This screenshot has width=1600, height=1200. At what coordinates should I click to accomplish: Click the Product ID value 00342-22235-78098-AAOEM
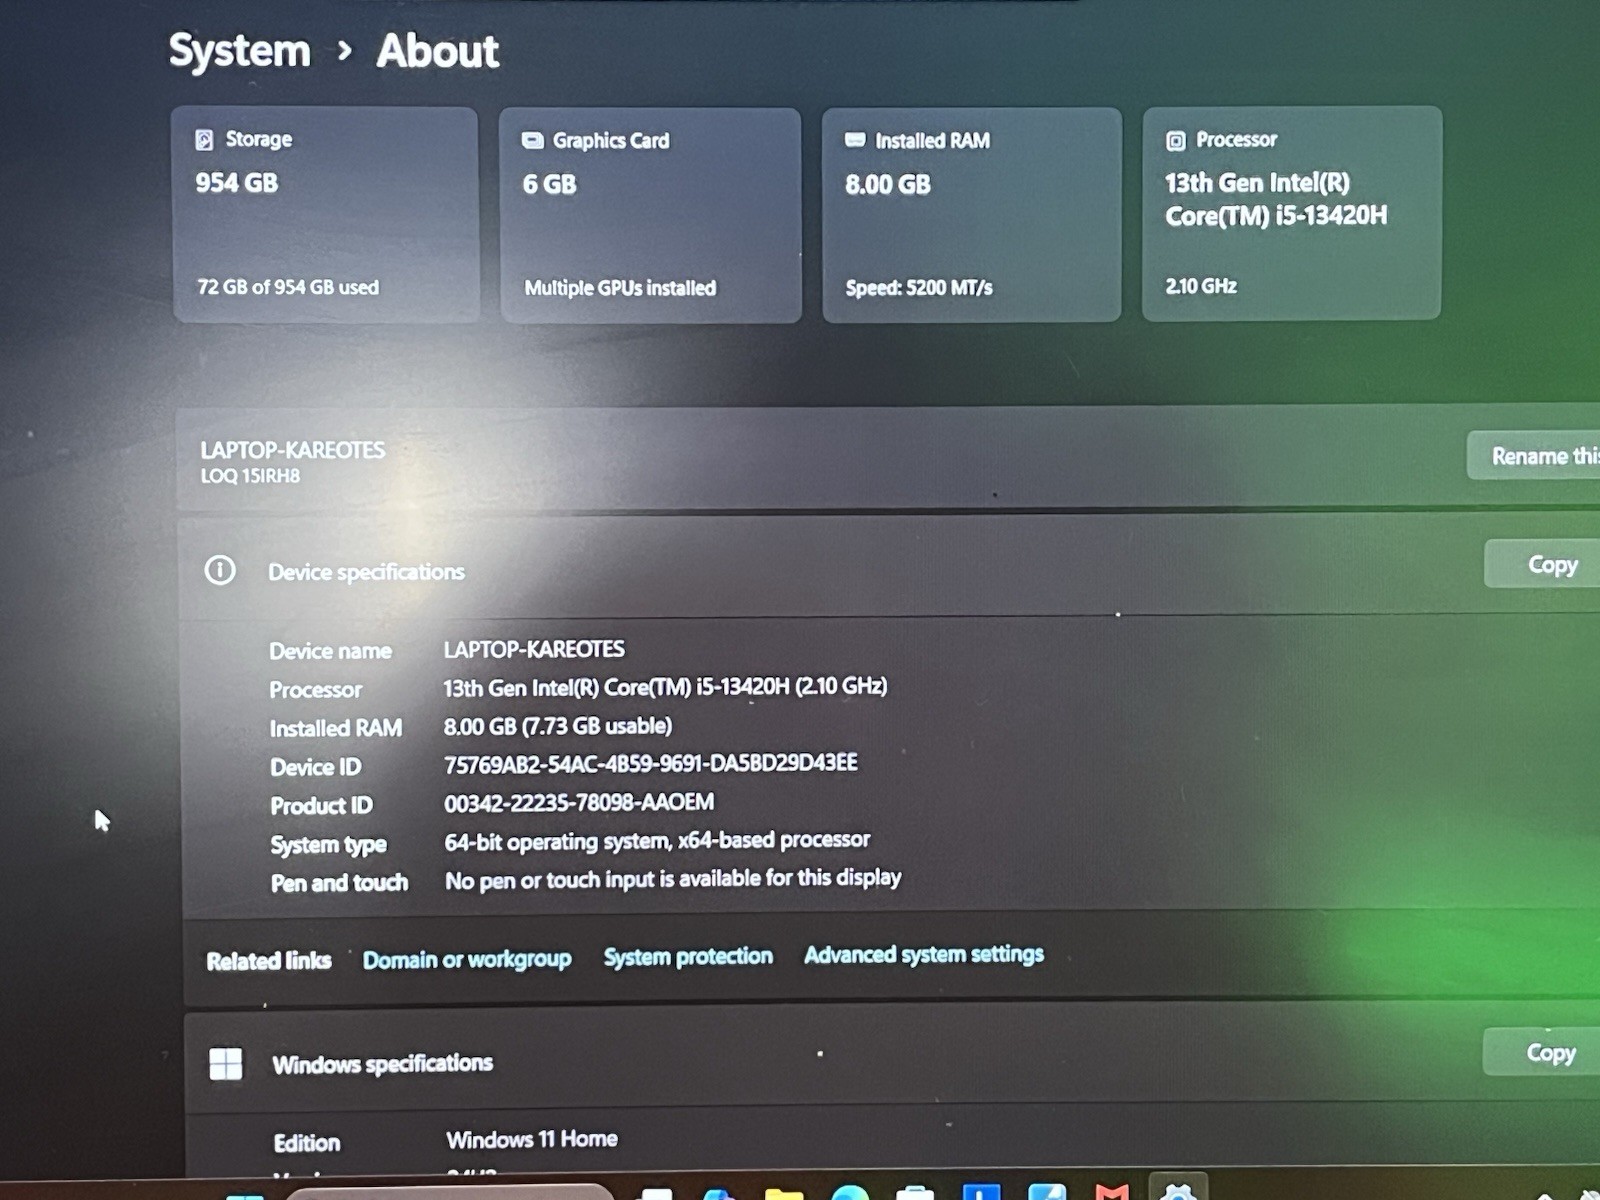(x=579, y=802)
